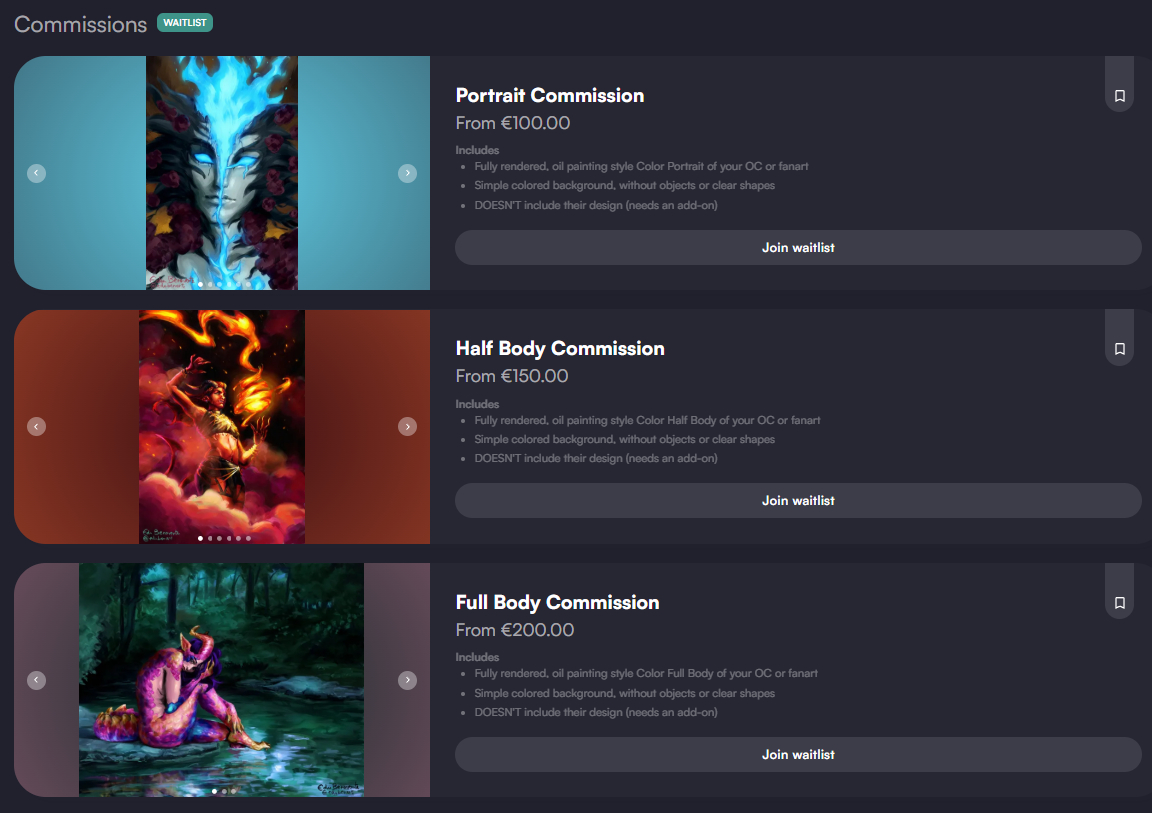
Task: Open the Portrait Commission title link
Action: pyautogui.click(x=550, y=95)
